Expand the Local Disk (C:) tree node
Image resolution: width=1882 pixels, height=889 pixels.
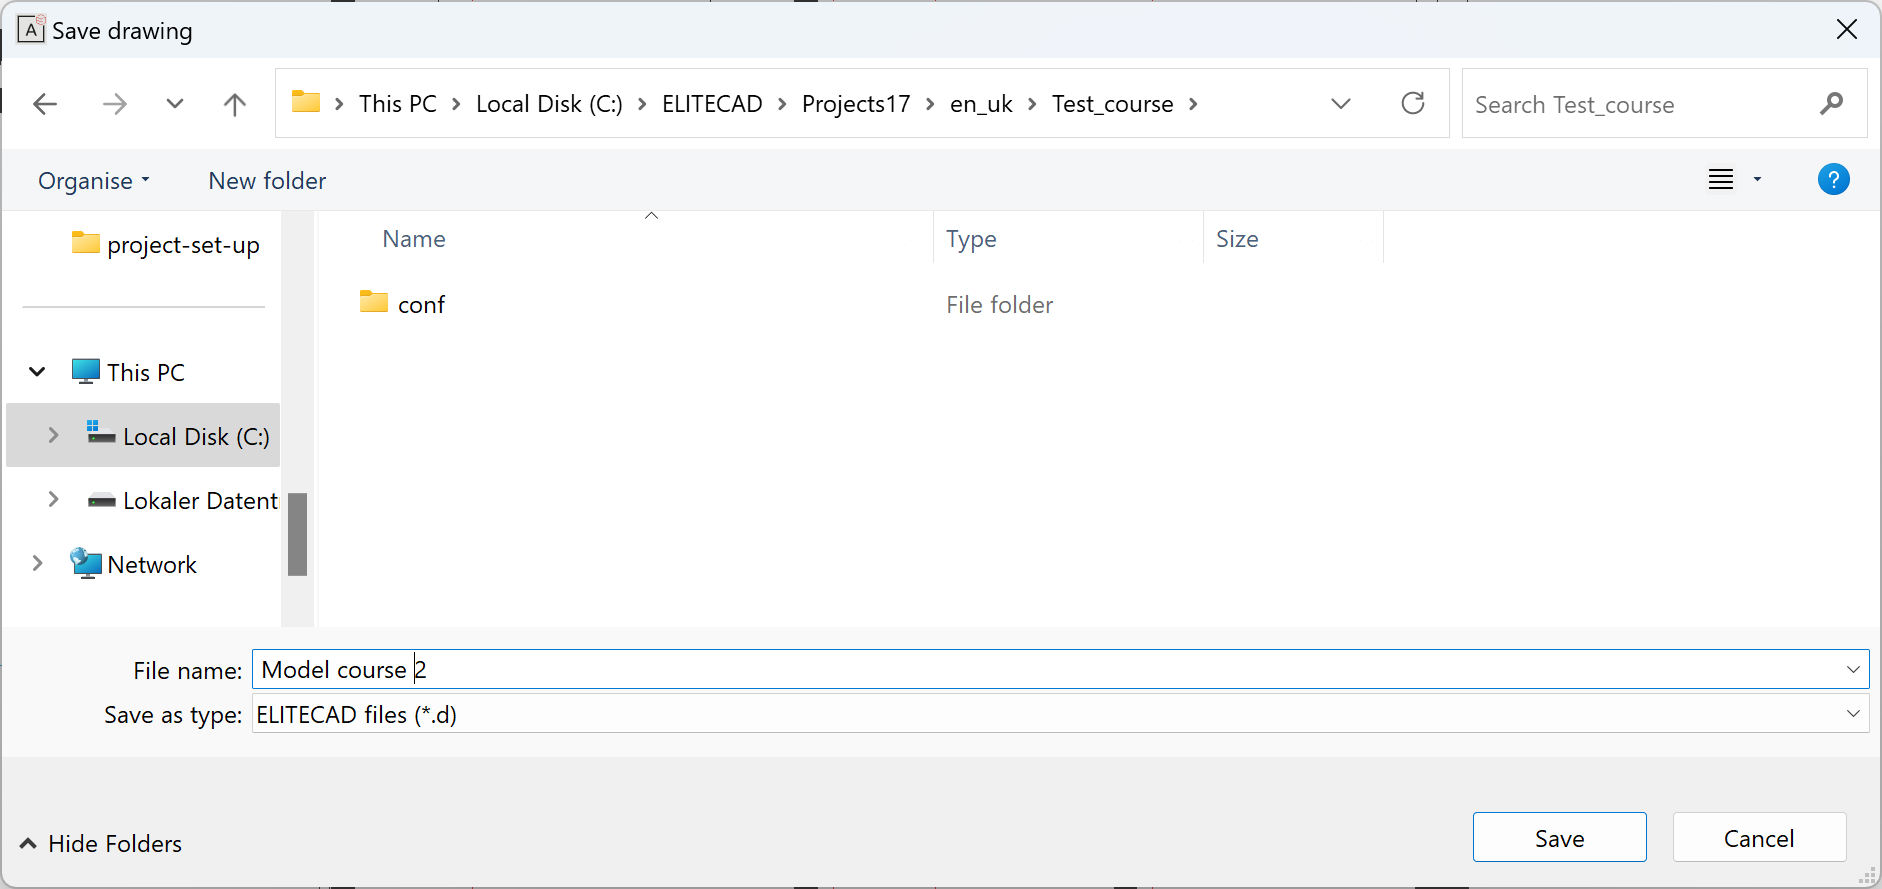pos(53,436)
